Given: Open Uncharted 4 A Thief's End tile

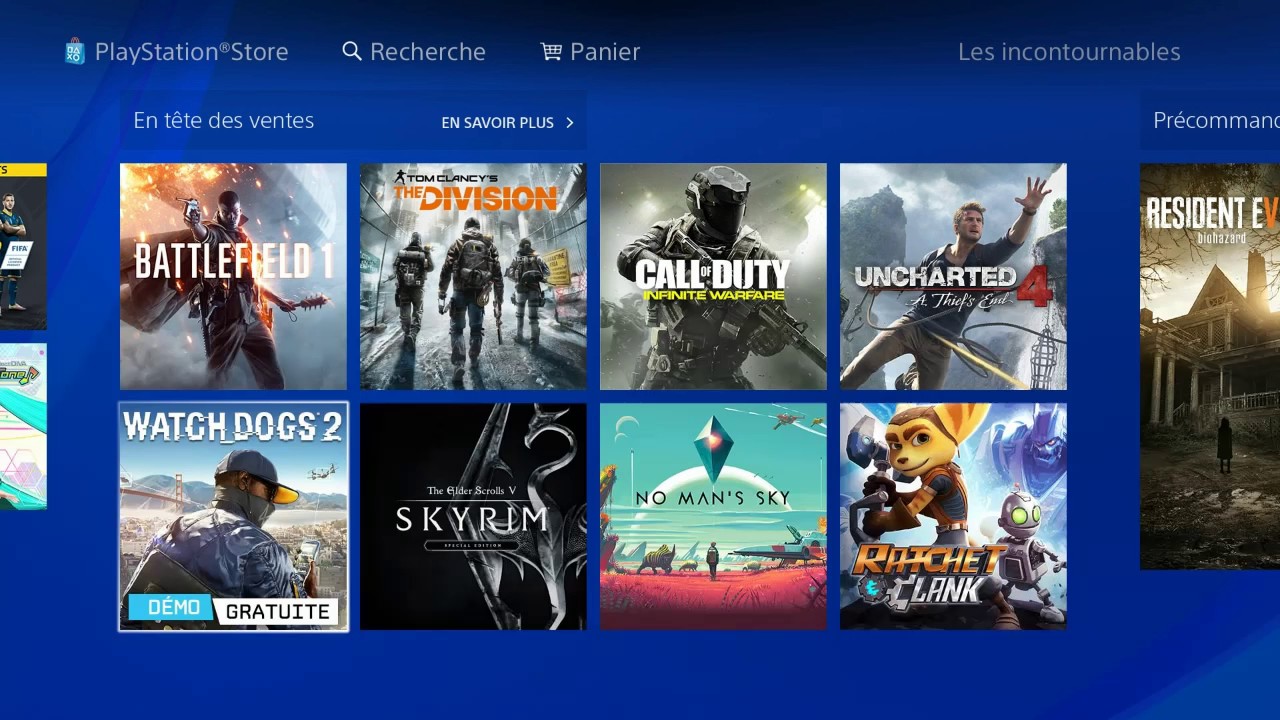Looking at the screenshot, I should [953, 276].
